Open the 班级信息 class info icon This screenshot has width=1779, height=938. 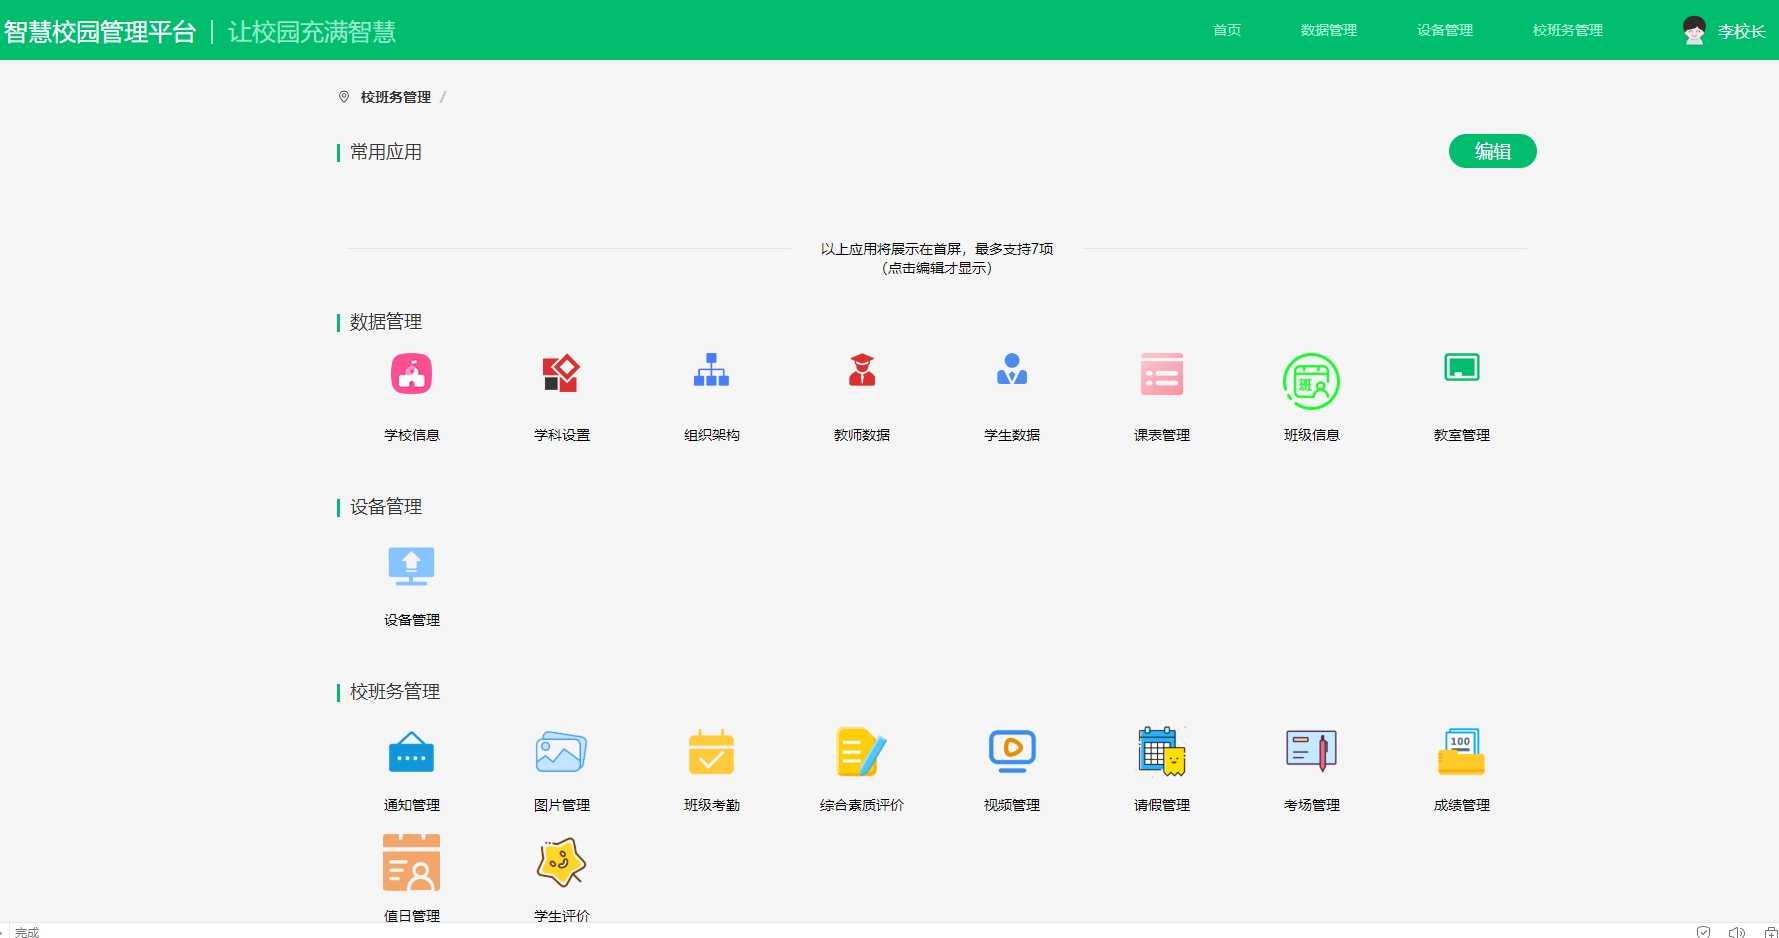pyautogui.click(x=1311, y=381)
